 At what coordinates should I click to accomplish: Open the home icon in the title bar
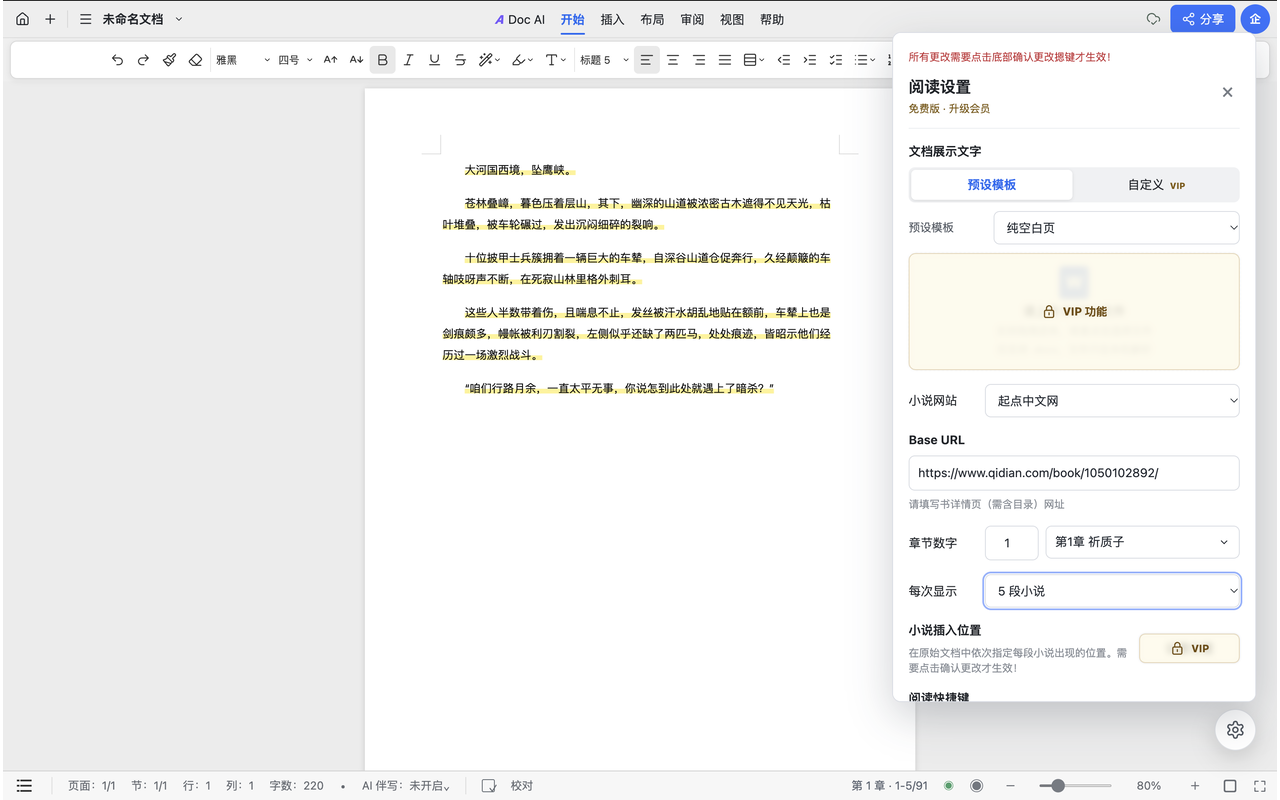click(22, 19)
